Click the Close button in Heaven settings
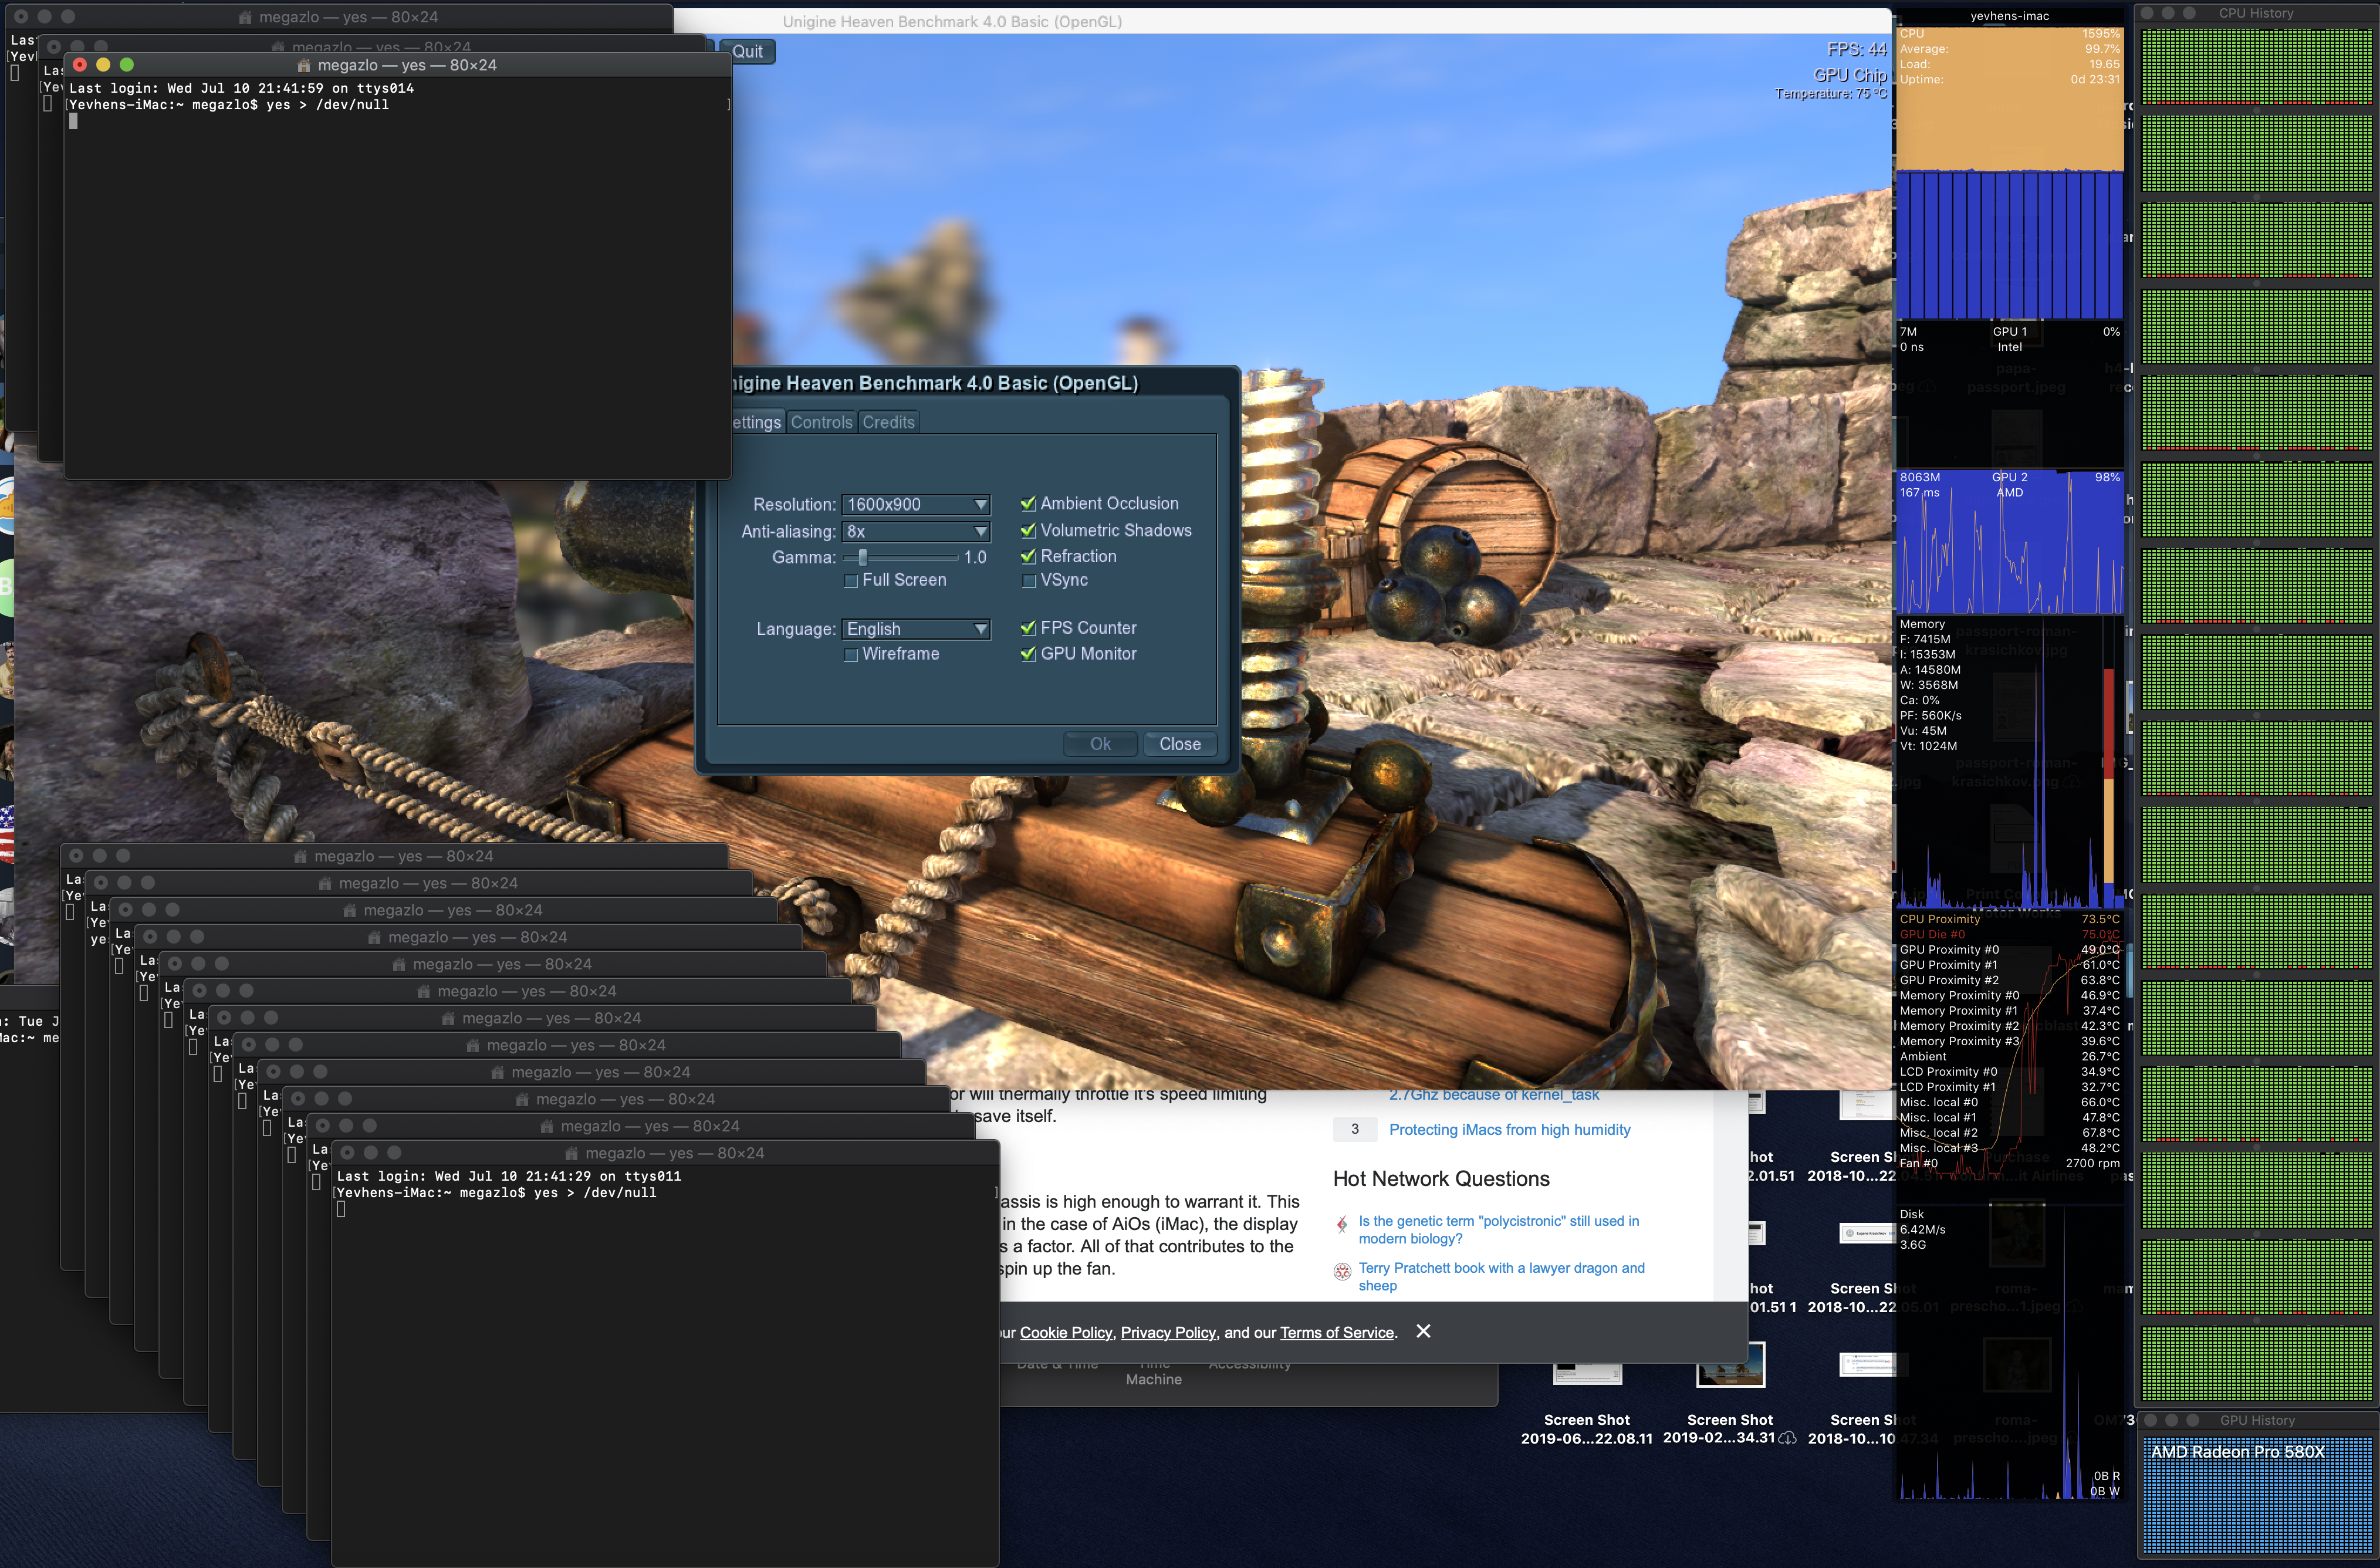 coord(1180,744)
